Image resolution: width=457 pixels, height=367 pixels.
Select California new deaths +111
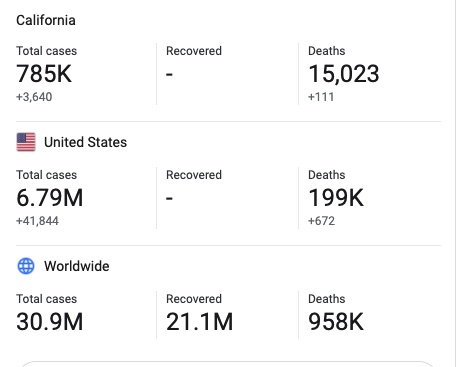(x=321, y=97)
